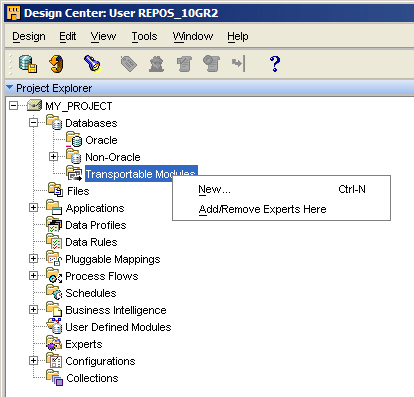Click the Process Flows folder icon

point(54,275)
